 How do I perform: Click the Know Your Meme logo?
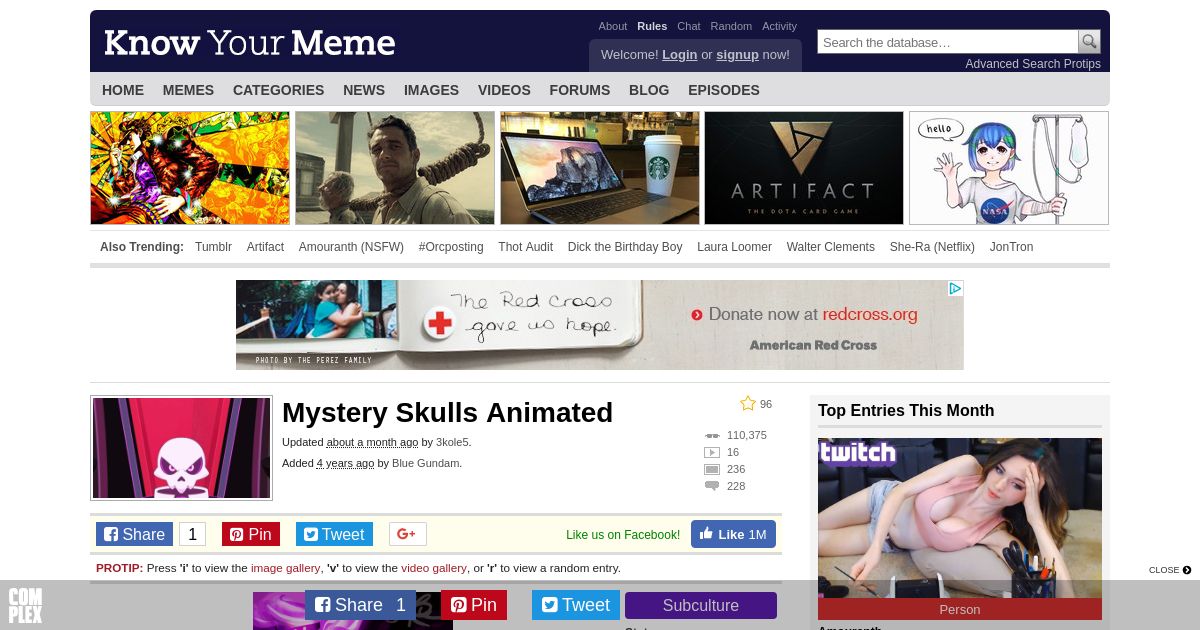pos(250,43)
